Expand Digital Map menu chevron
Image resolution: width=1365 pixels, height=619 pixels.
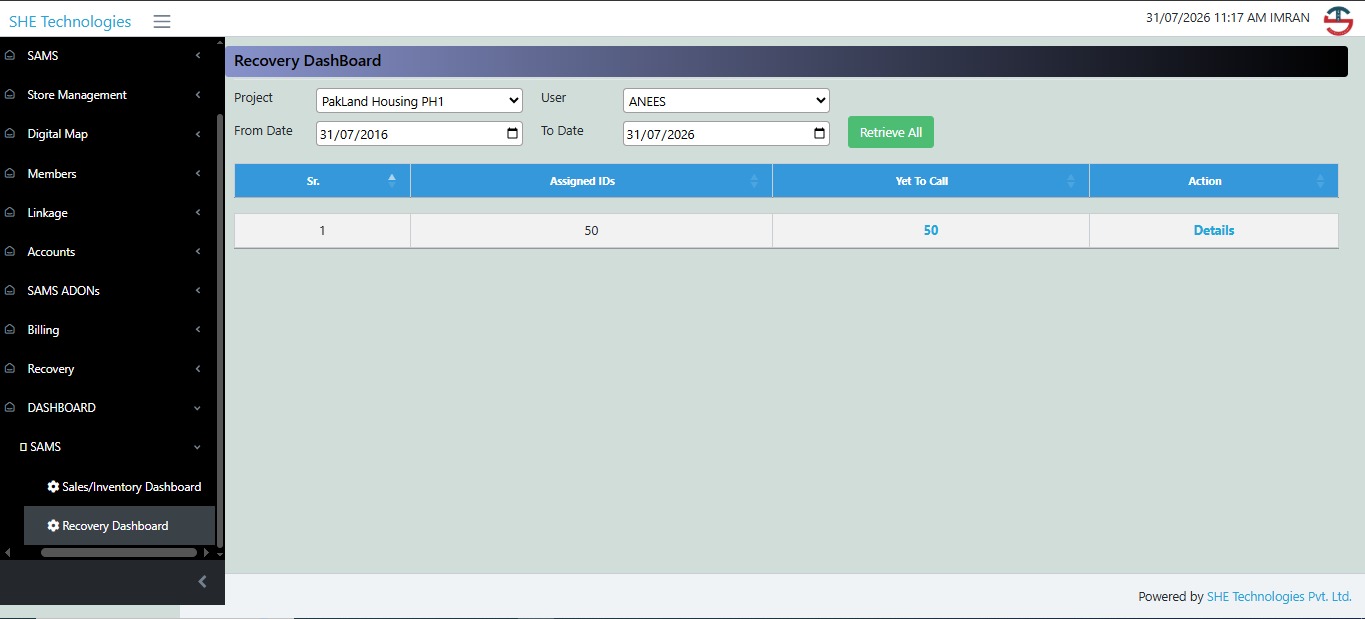click(x=198, y=134)
